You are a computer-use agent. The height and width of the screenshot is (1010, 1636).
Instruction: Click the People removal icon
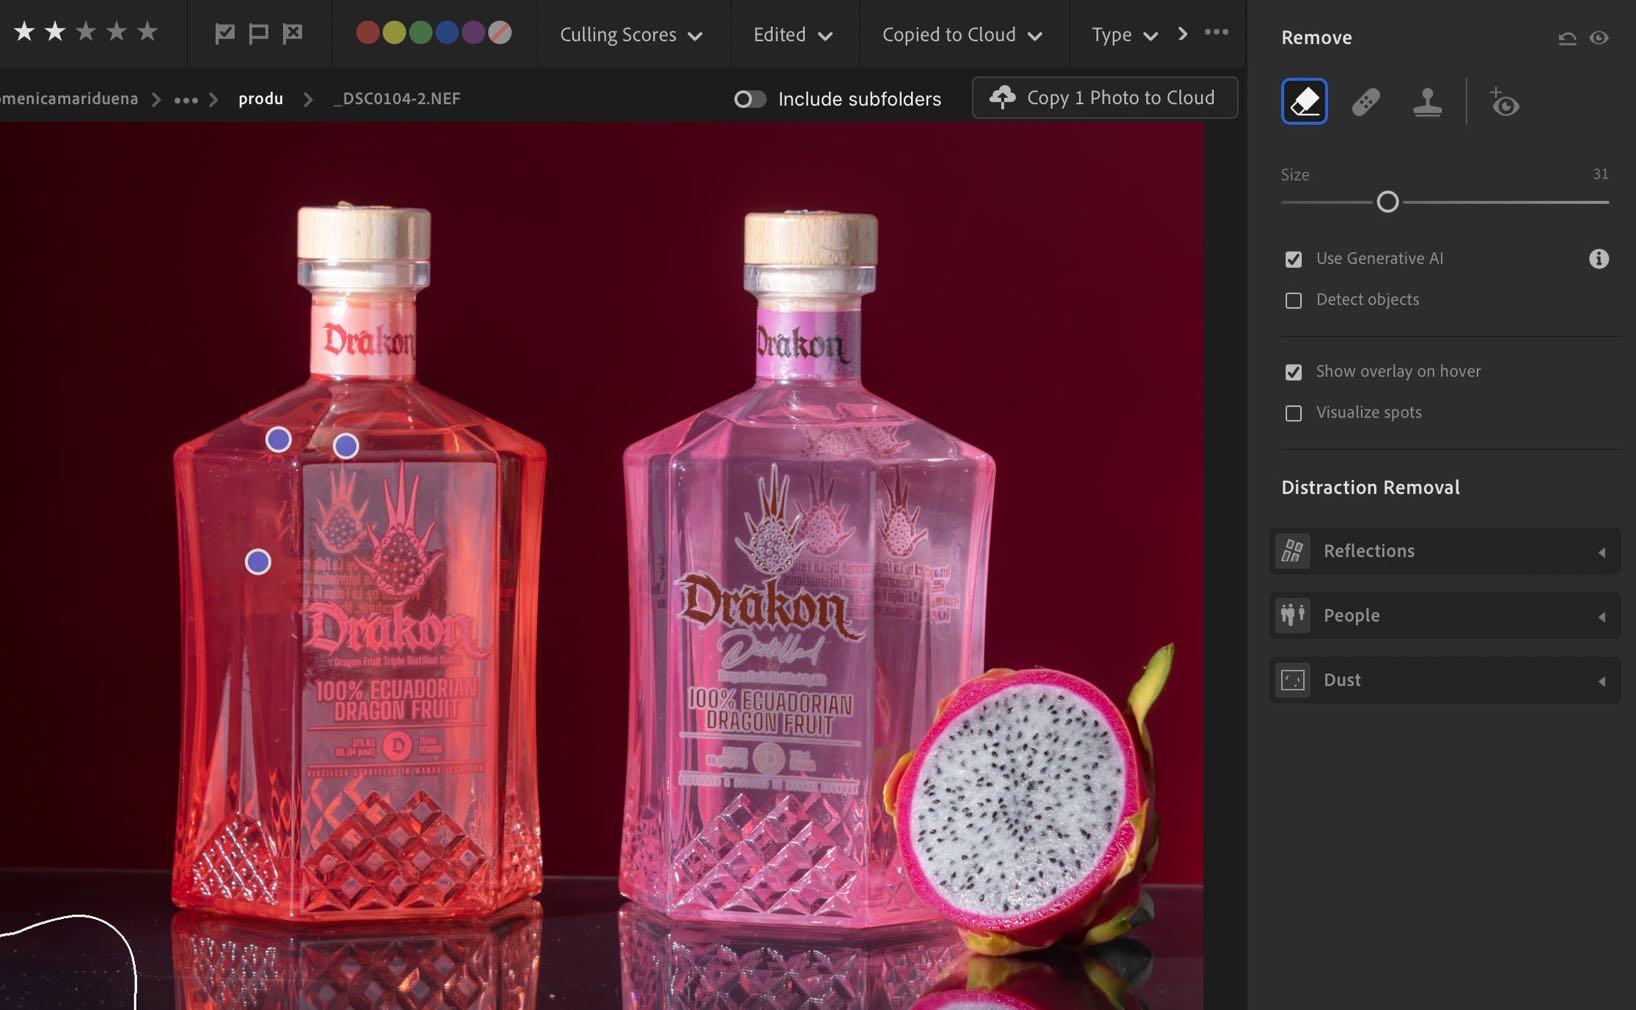pos(1292,615)
